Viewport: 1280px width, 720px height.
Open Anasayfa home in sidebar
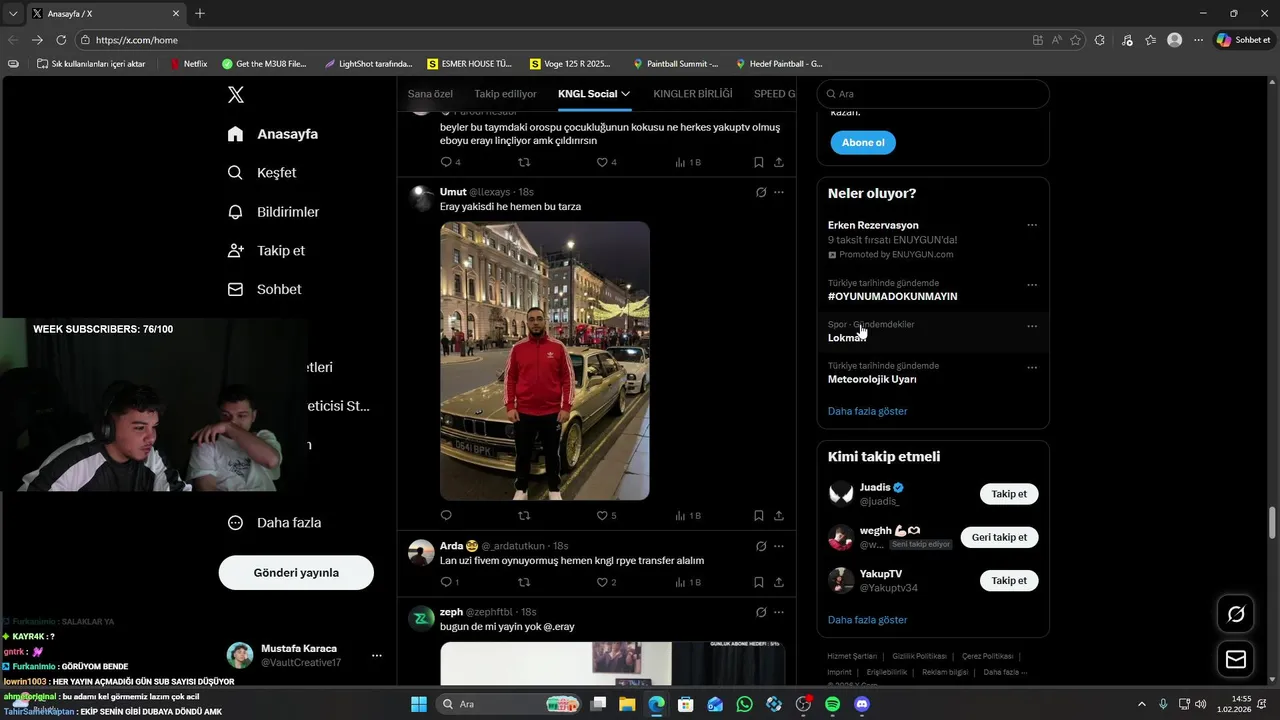(x=273, y=134)
